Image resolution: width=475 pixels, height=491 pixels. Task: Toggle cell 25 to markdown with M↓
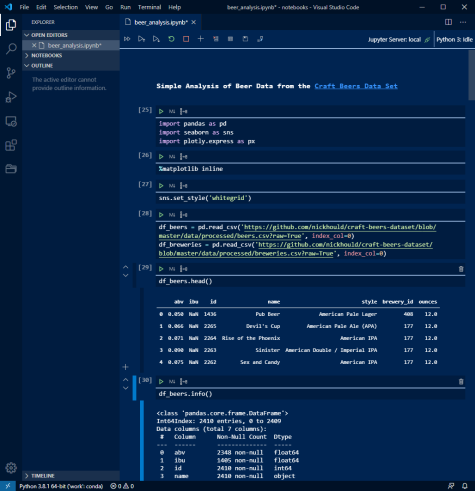point(172,111)
